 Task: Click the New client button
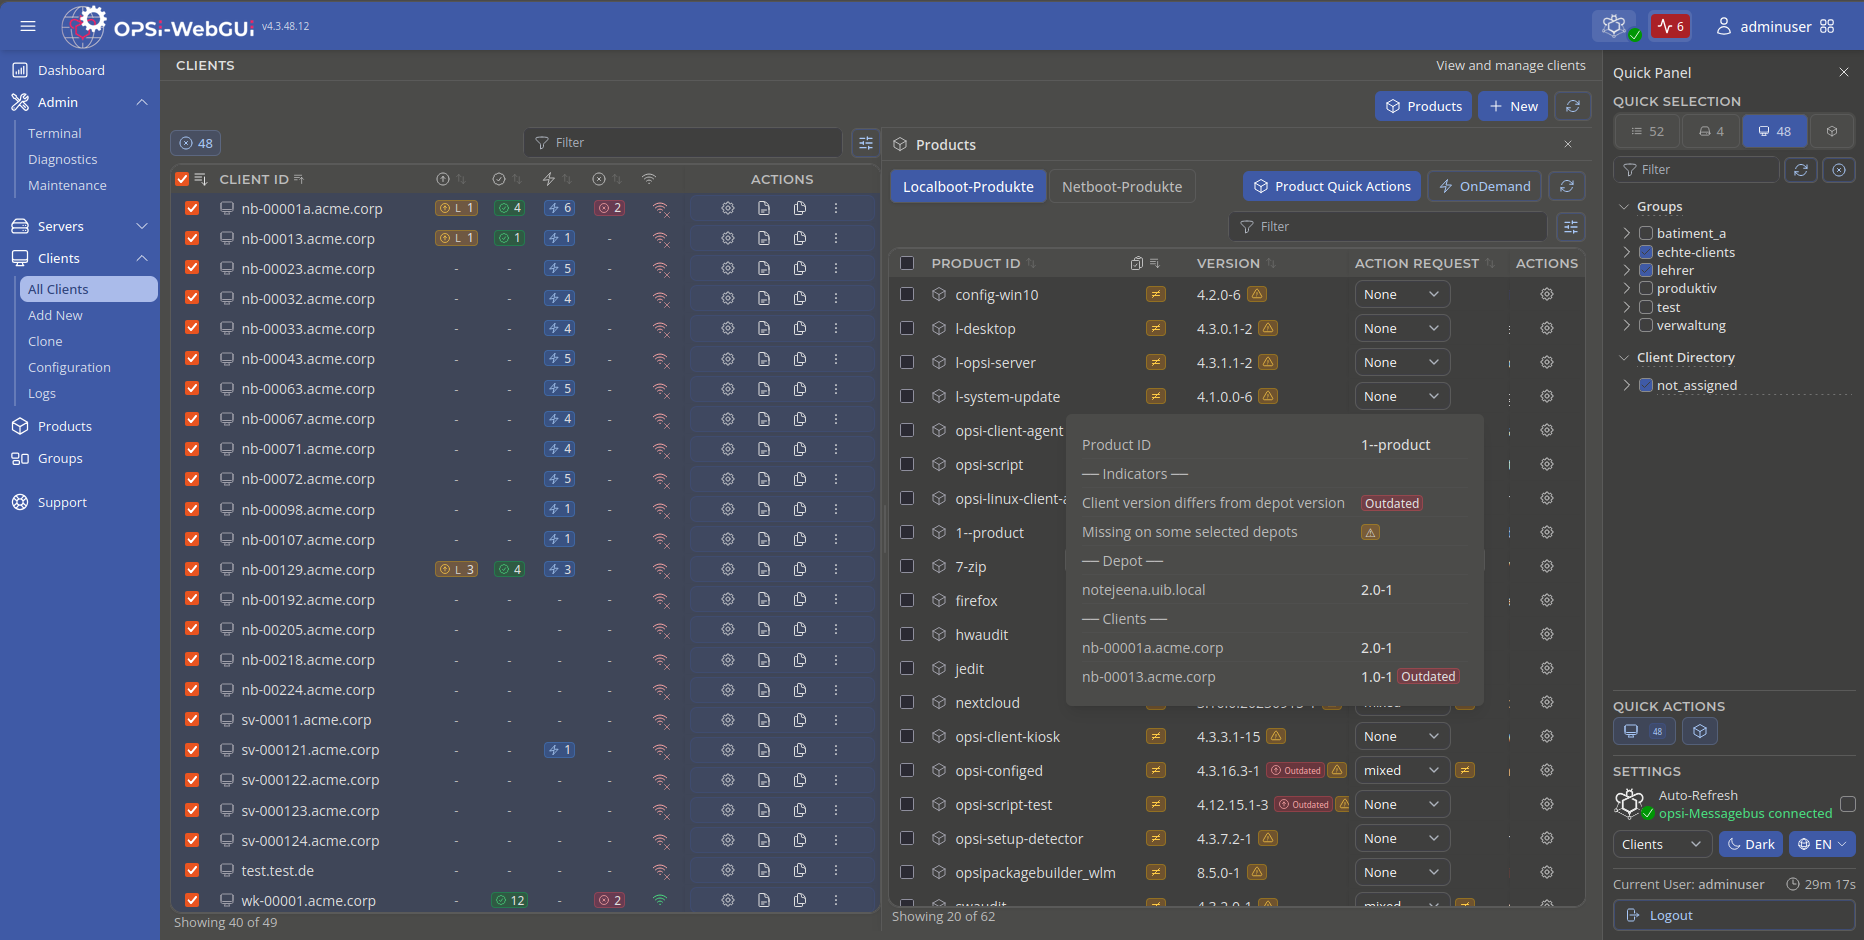1513,106
